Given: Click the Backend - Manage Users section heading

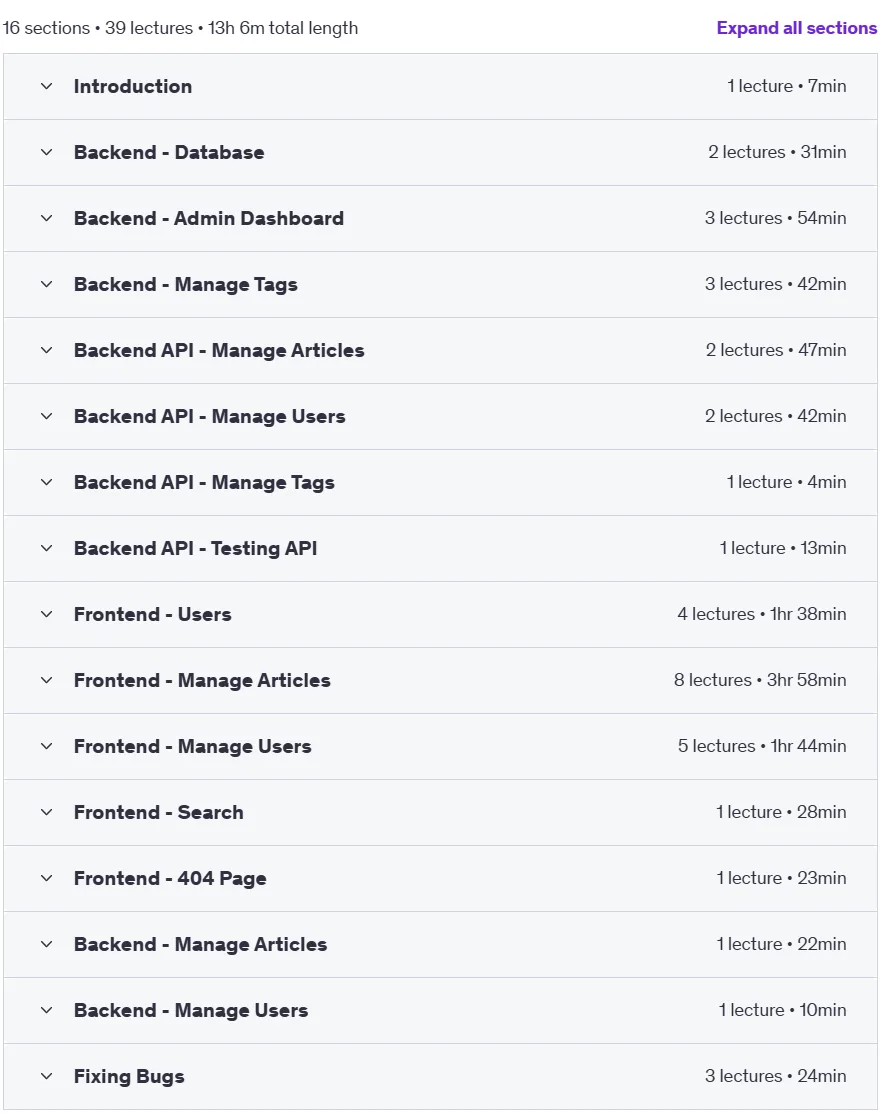Looking at the screenshot, I should pos(191,1011).
